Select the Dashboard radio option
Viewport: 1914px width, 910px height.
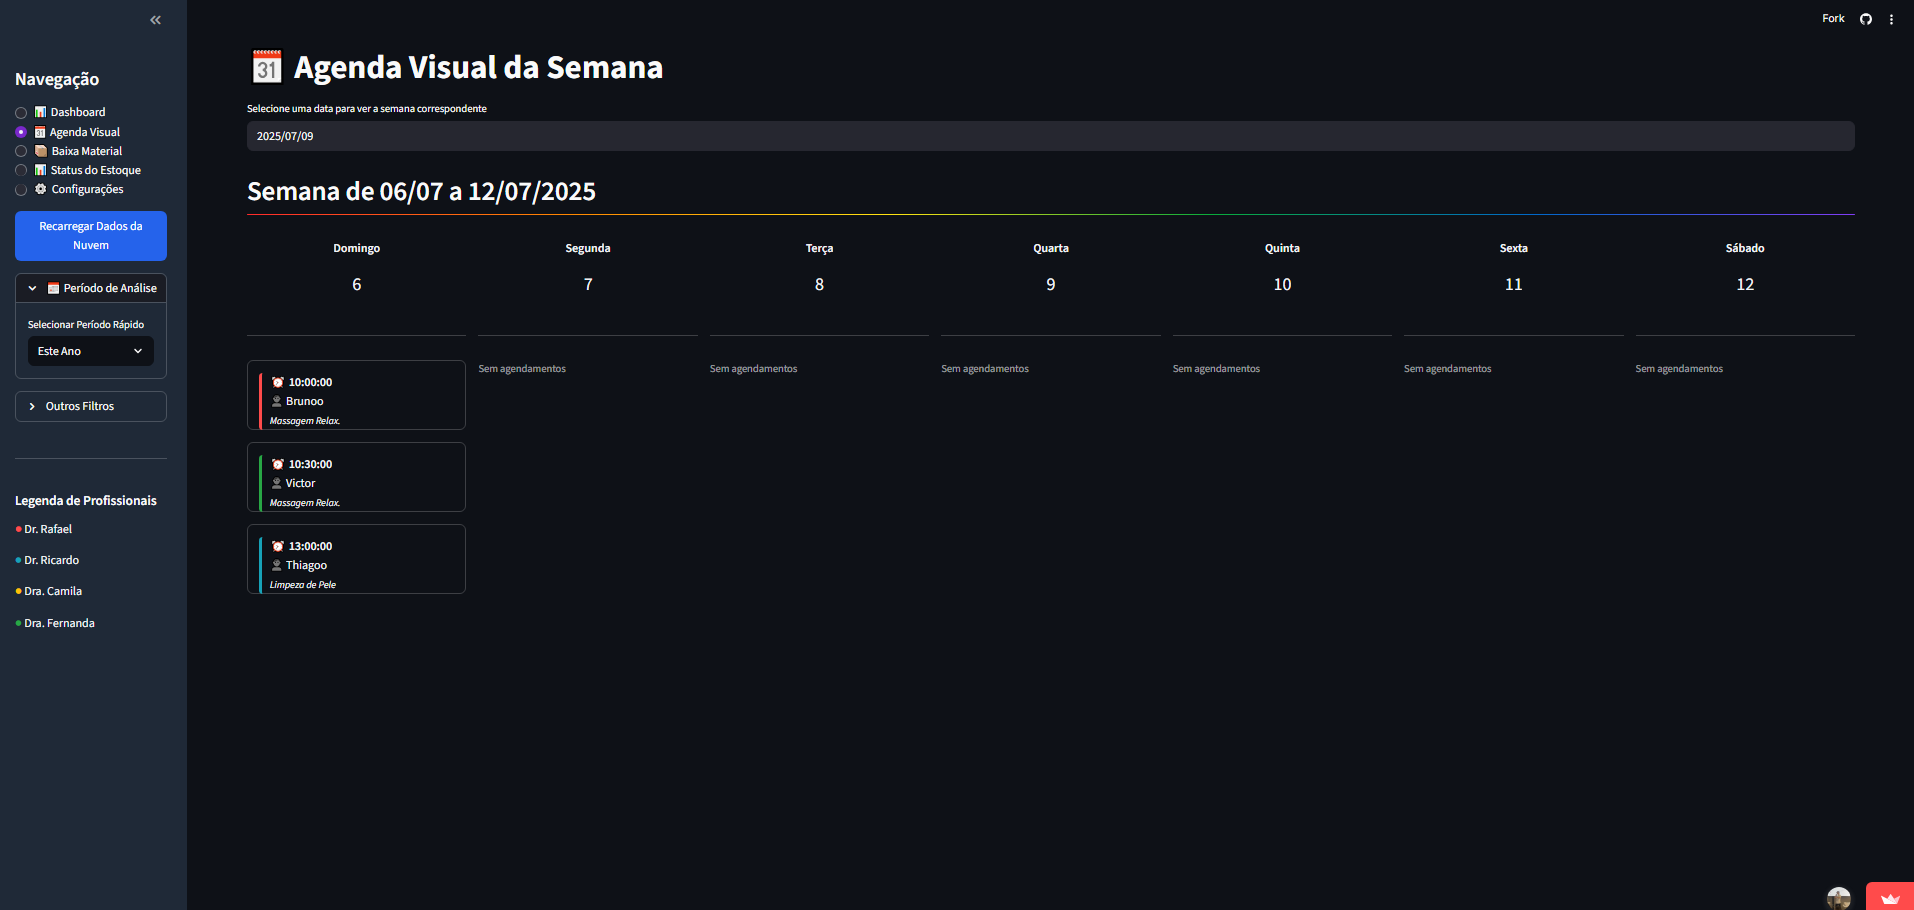pyautogui.click(x=21, y=113)
